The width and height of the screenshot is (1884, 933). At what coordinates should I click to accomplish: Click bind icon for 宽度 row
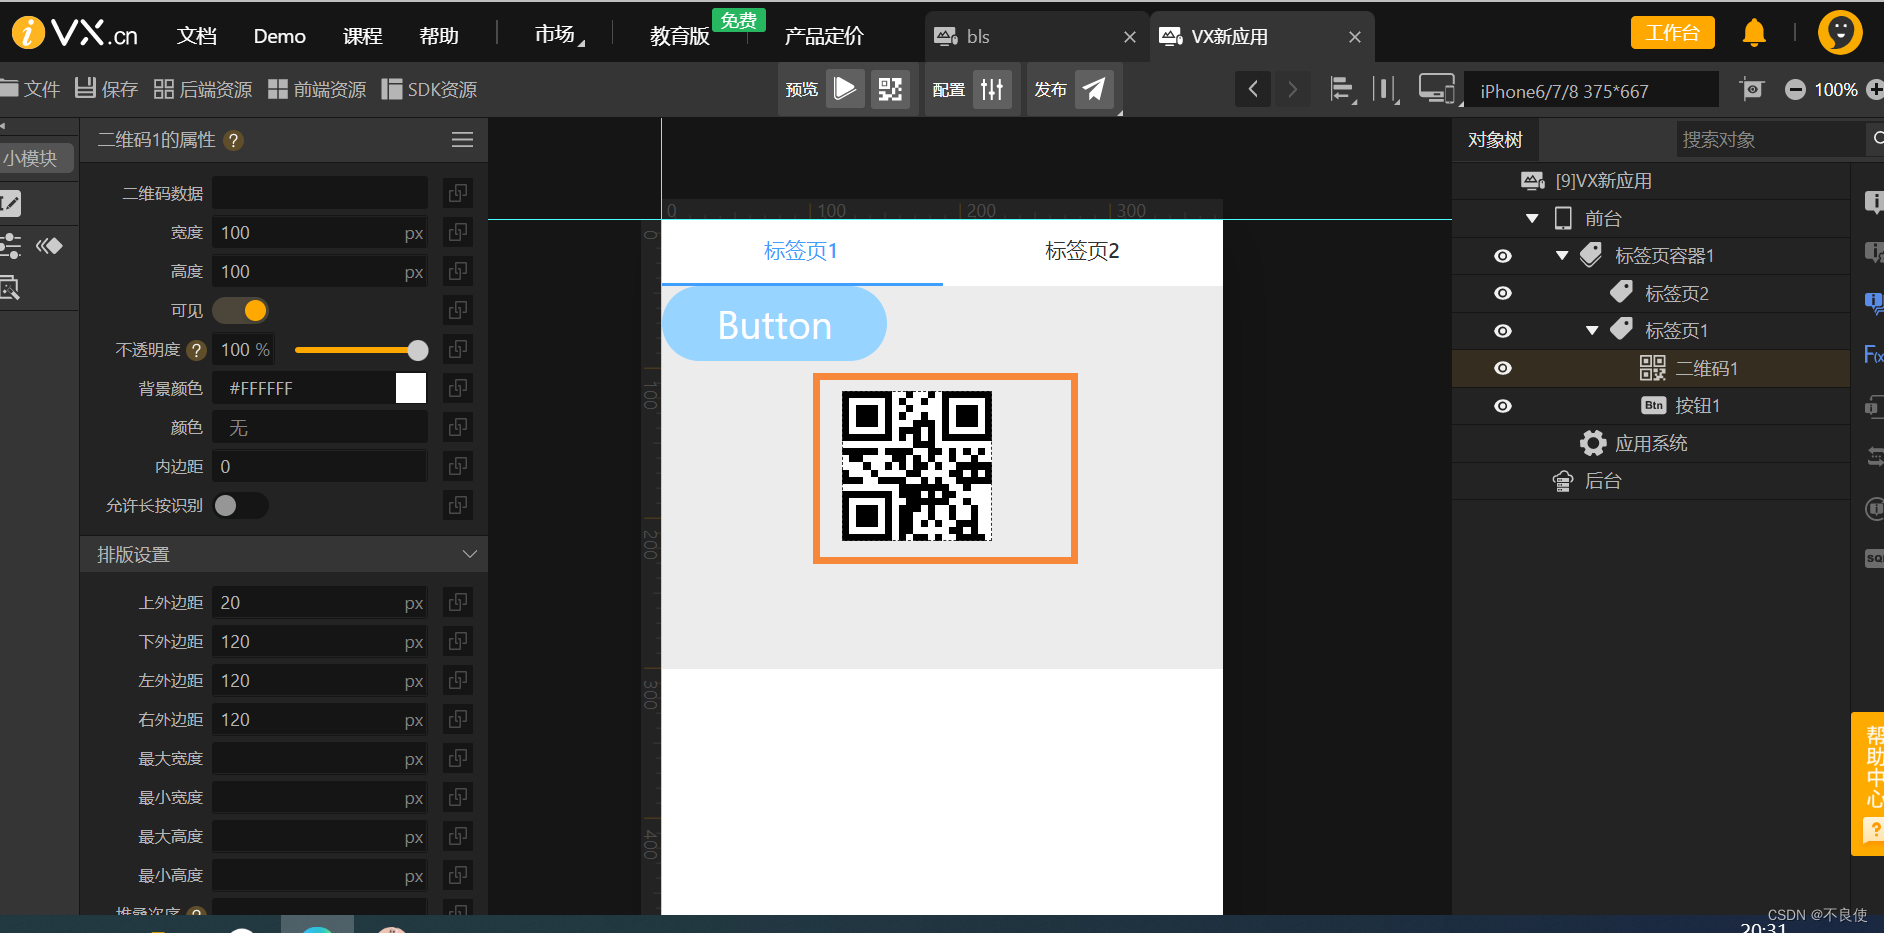point(458,232)
